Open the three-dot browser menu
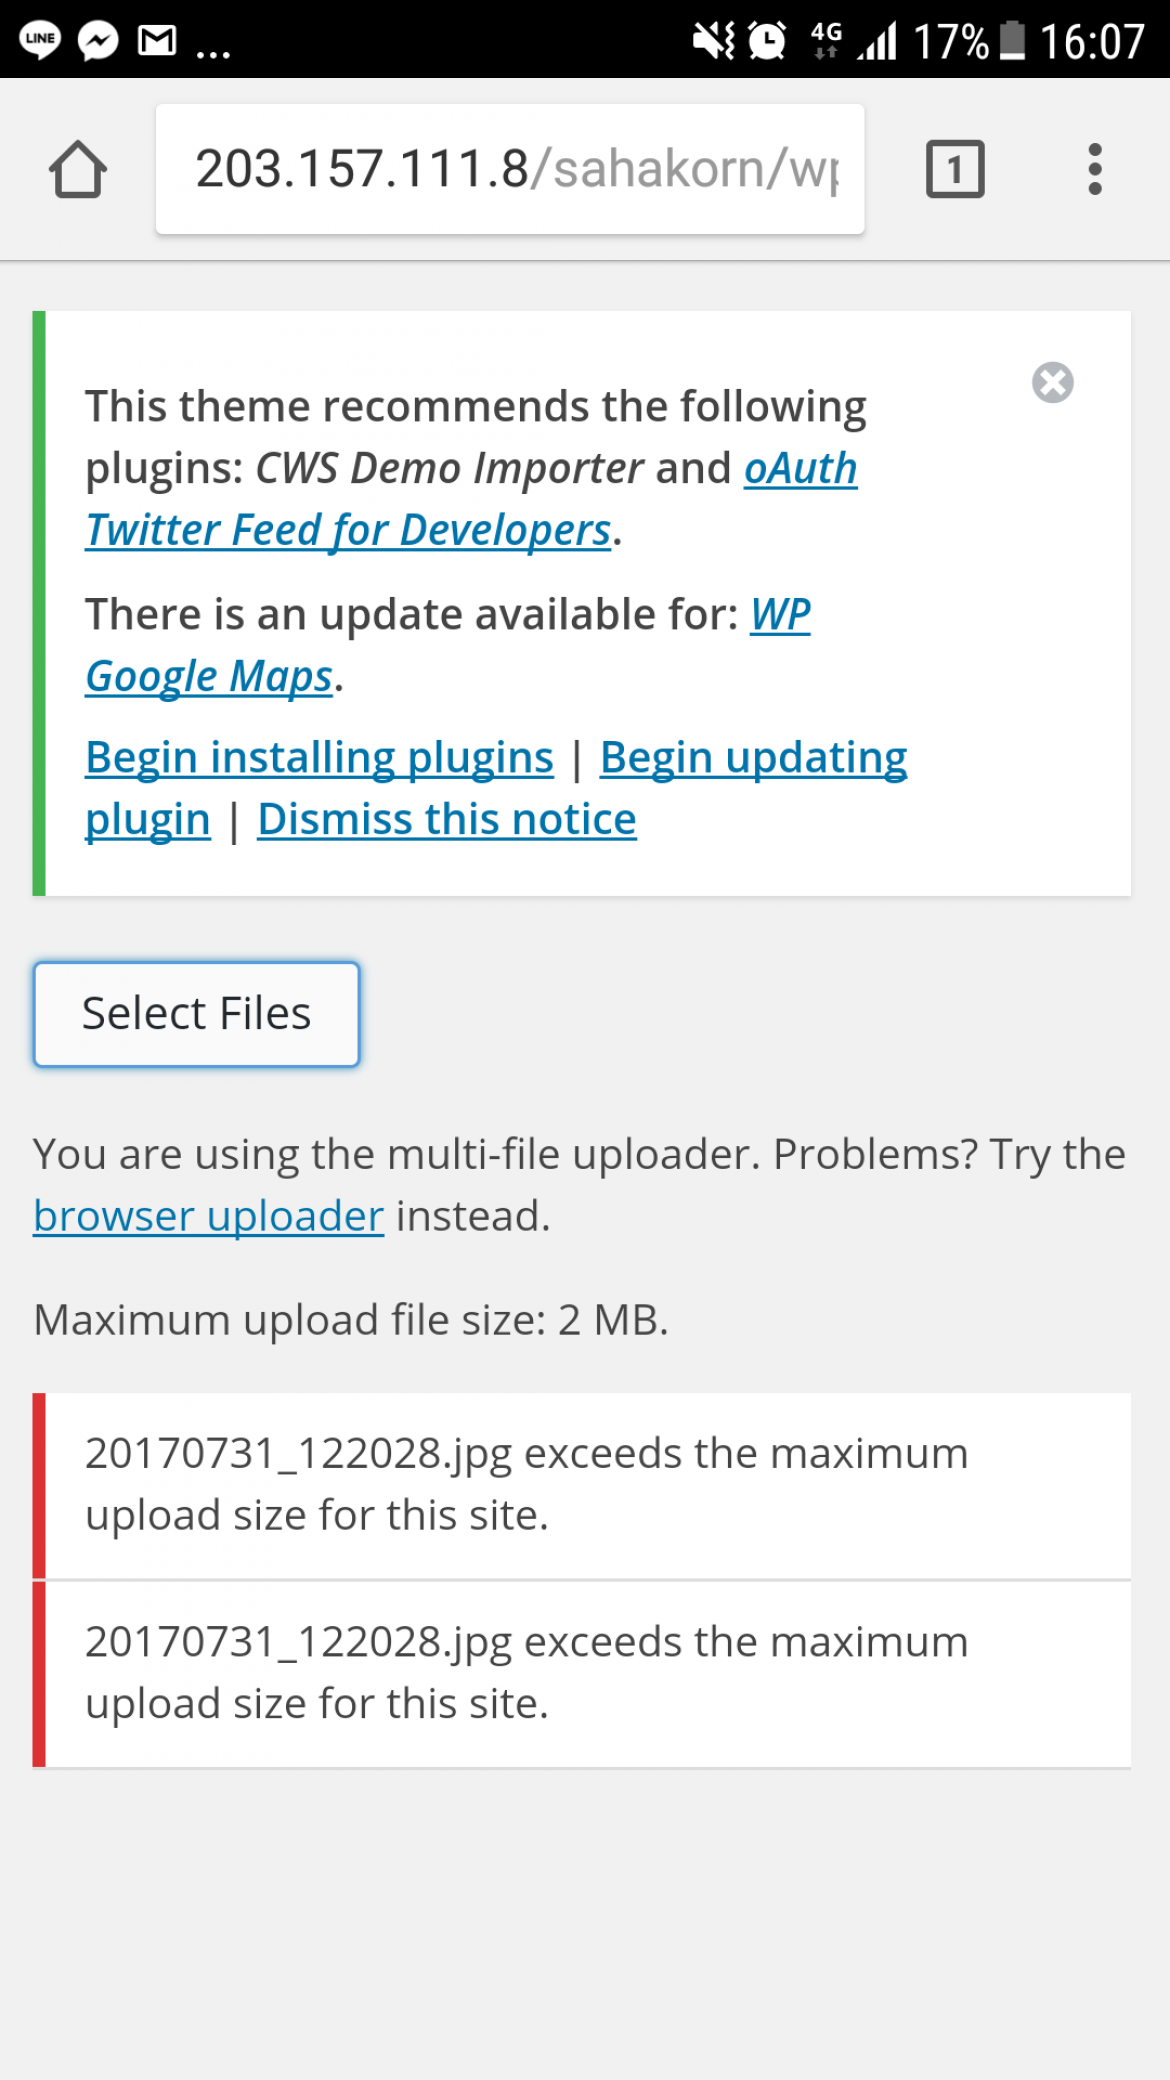 pos(1095,169)
